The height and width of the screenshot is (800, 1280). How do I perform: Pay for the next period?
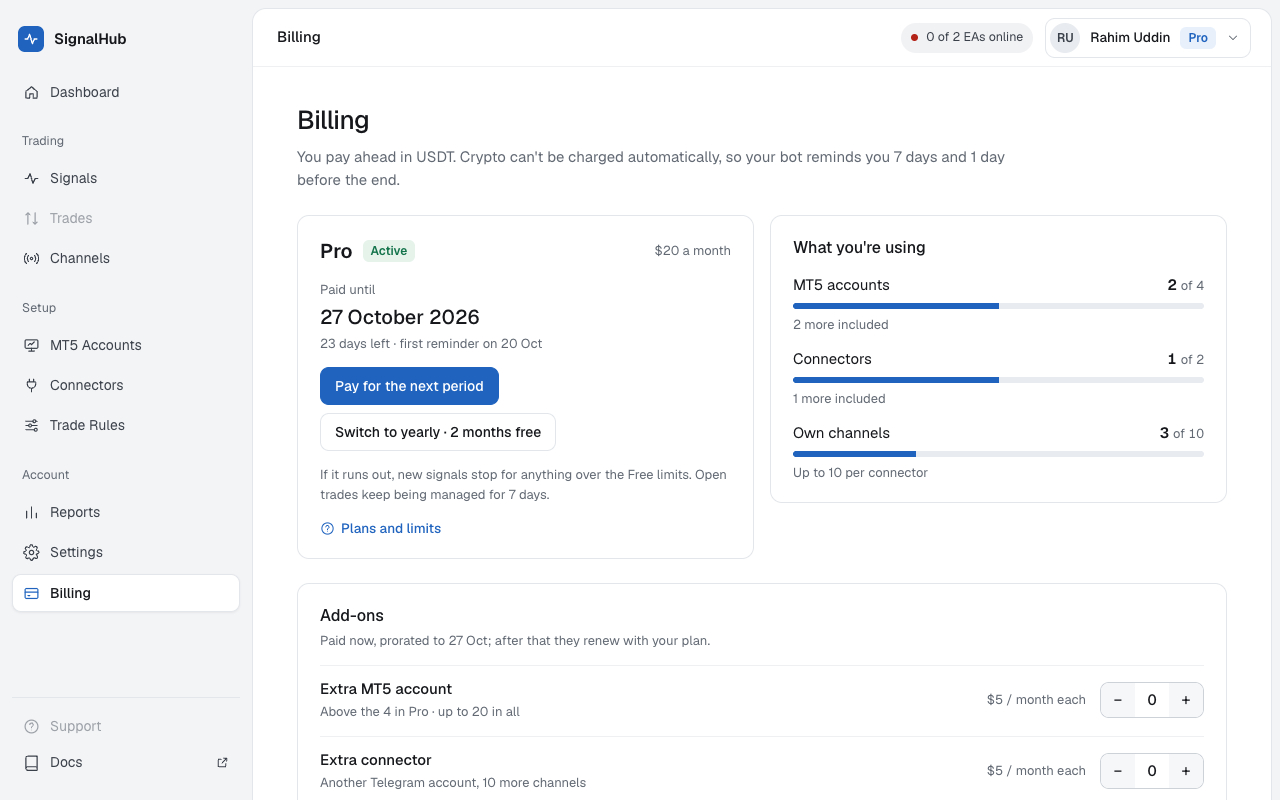(409, 386)
